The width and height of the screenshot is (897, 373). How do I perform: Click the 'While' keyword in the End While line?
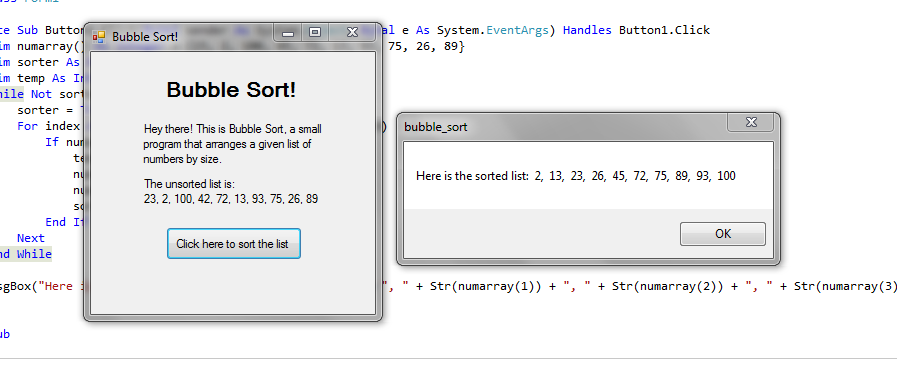point(34,254)
